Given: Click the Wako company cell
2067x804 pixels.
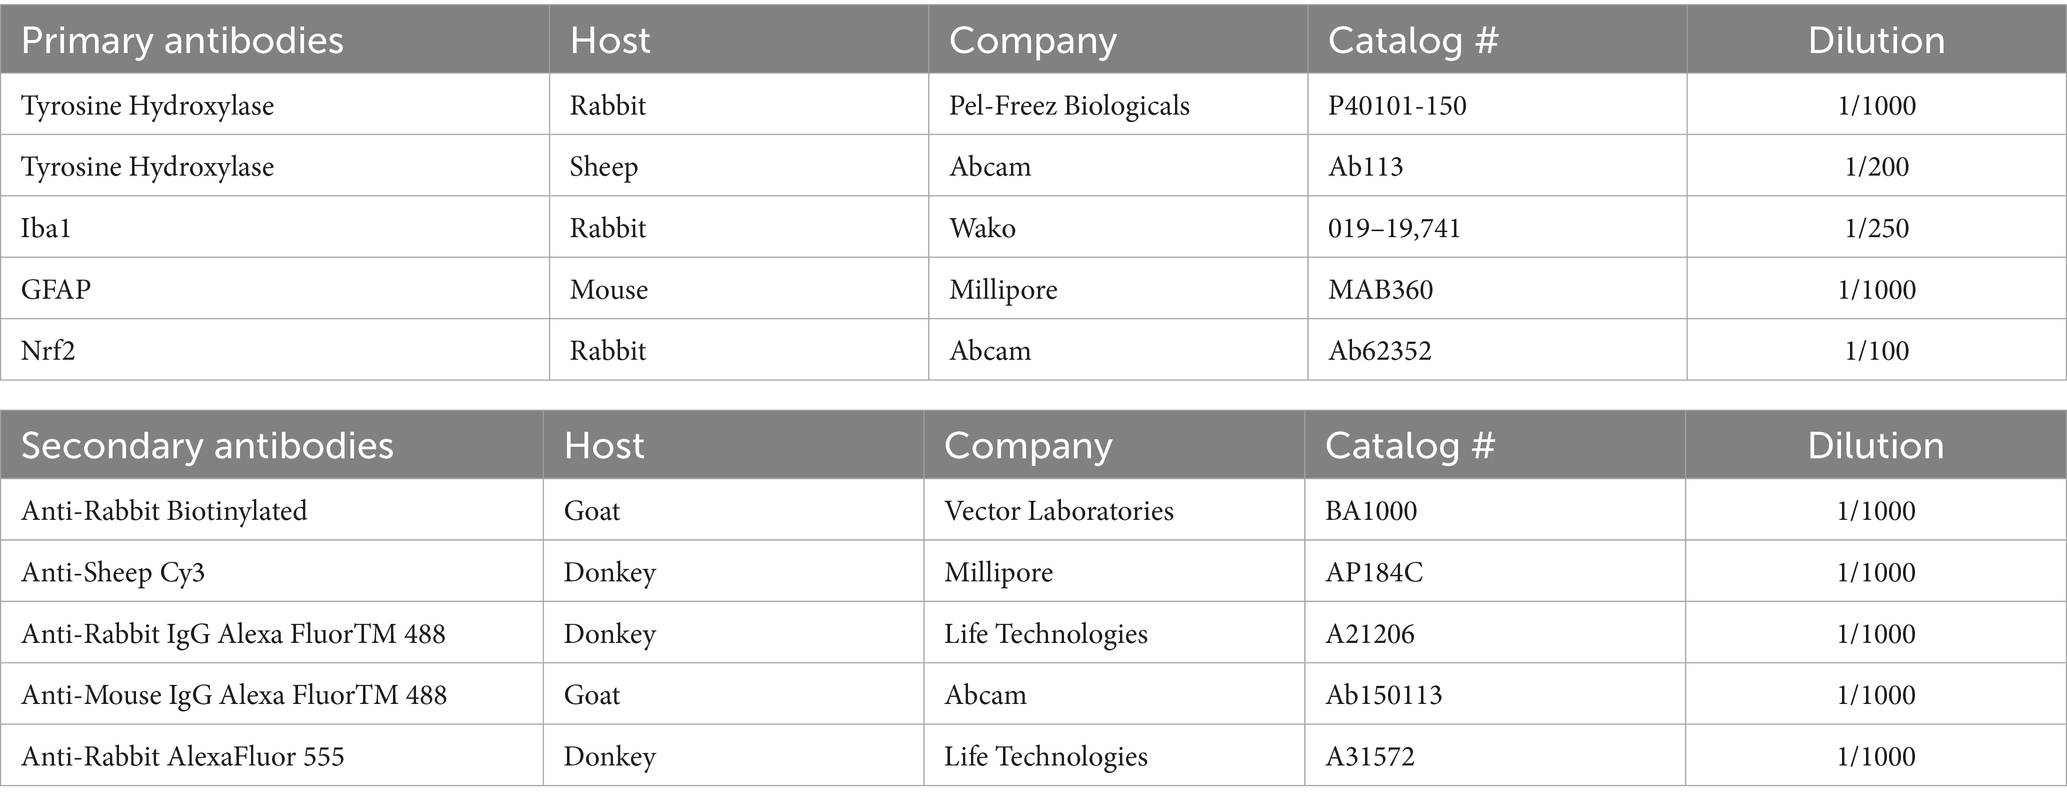Looking at the screenshot, I should click(982, 229).
